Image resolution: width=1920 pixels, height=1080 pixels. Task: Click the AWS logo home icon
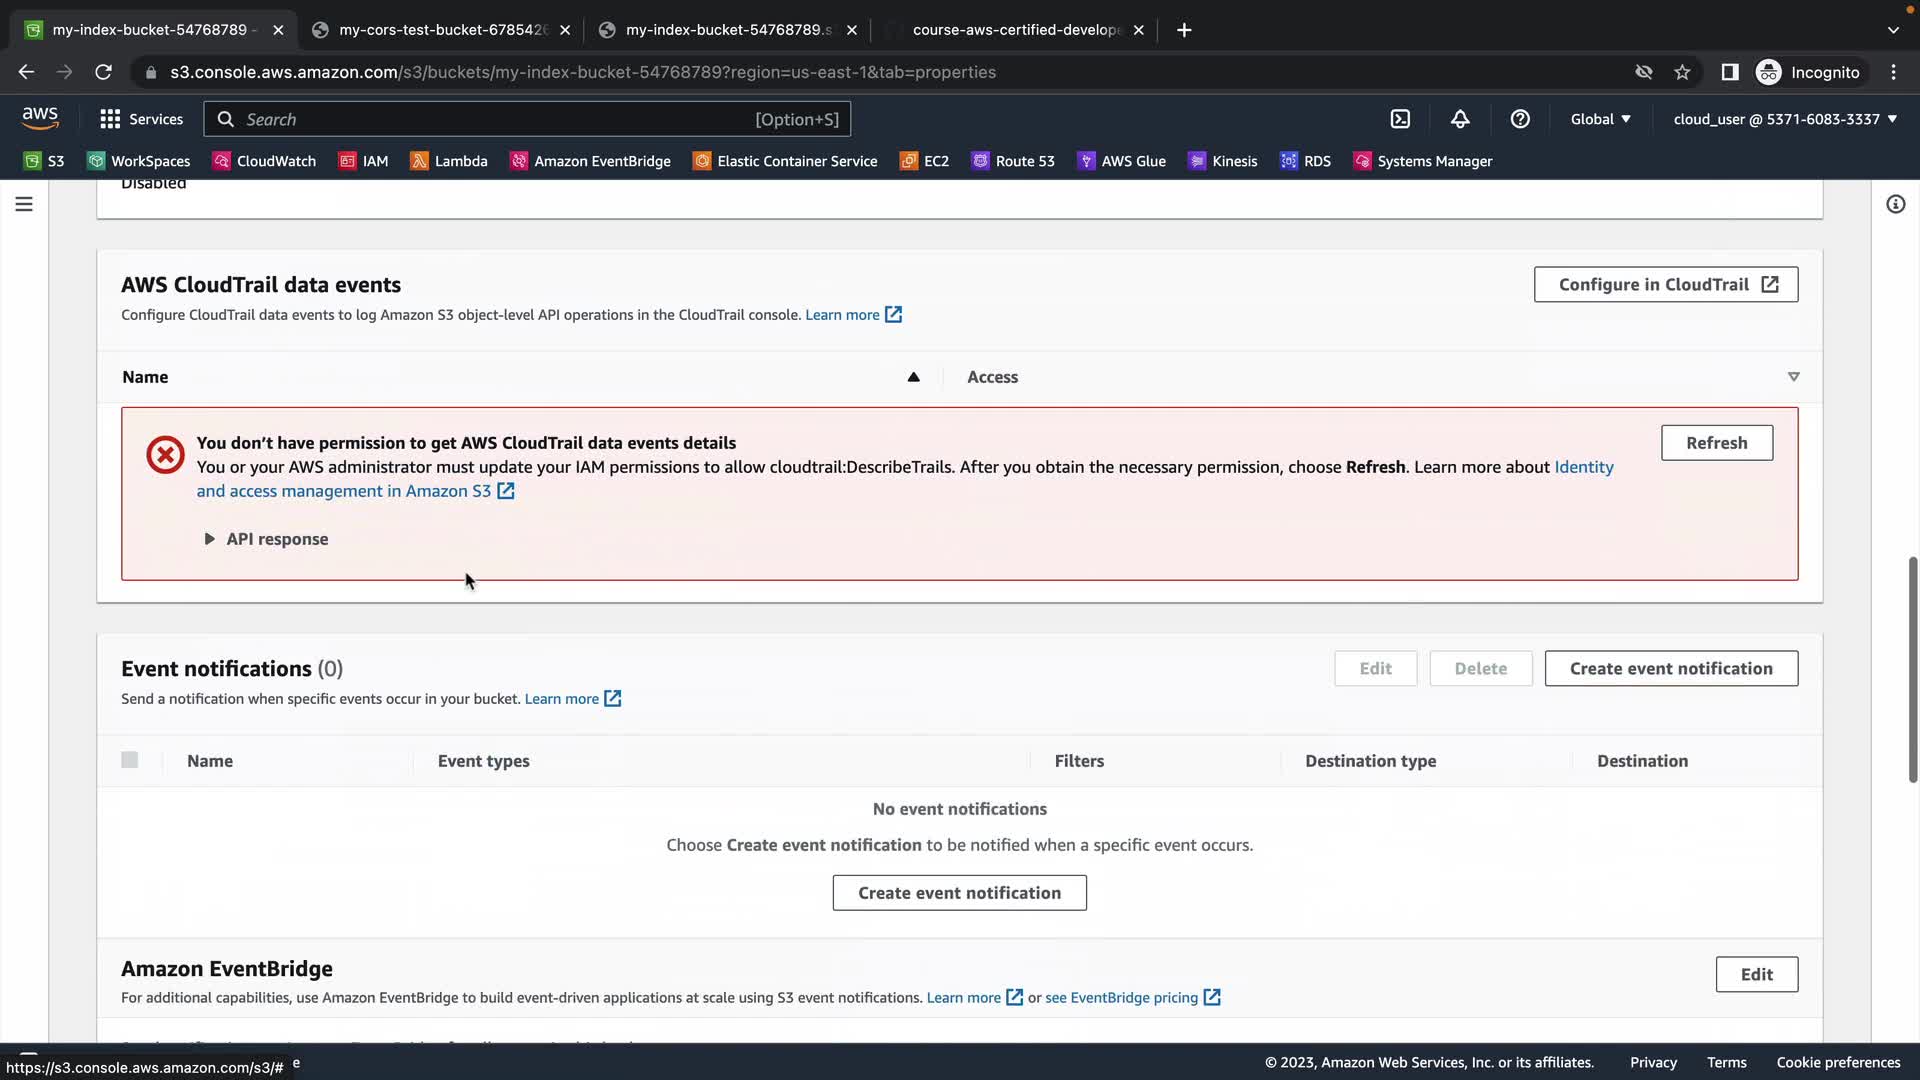40,118
